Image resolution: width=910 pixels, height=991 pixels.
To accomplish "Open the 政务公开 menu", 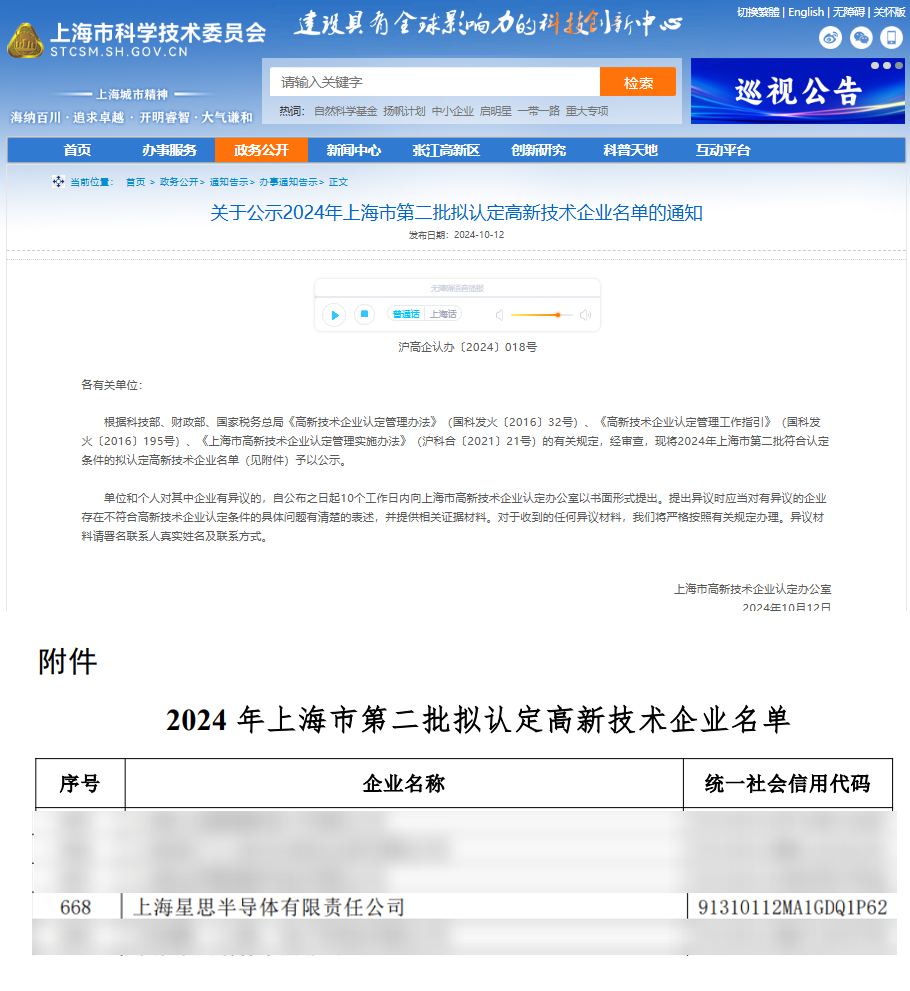I will [261, 150].
